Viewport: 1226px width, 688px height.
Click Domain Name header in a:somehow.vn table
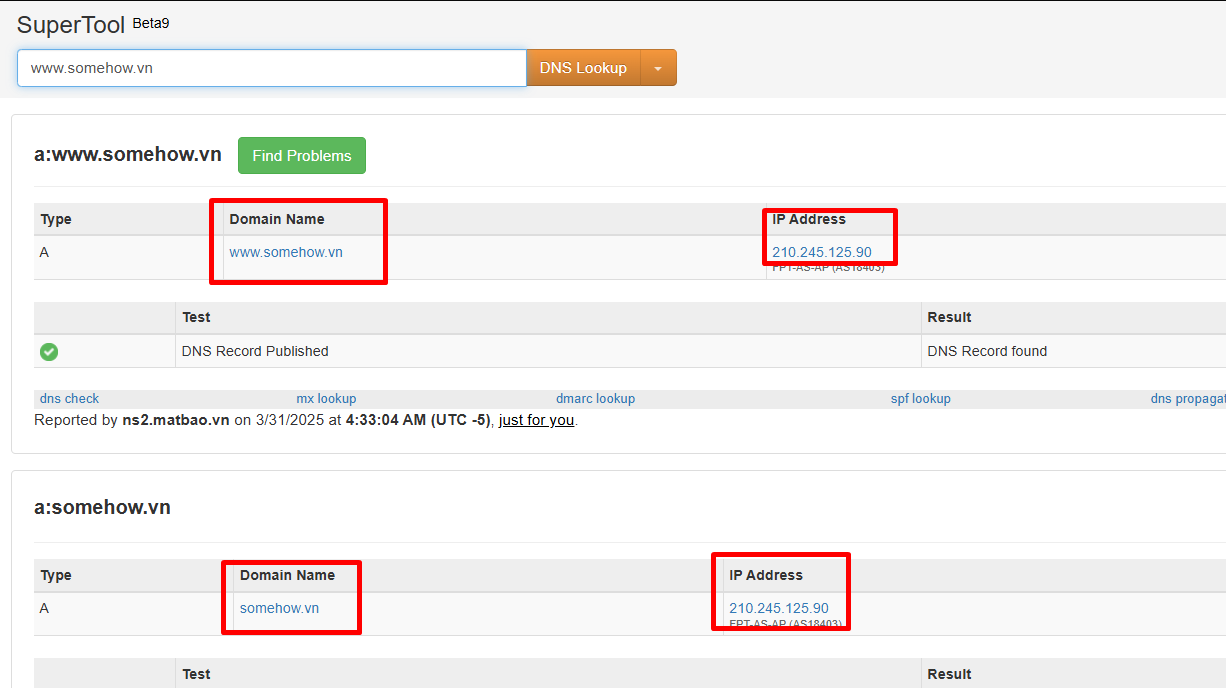tap(287, 575)
